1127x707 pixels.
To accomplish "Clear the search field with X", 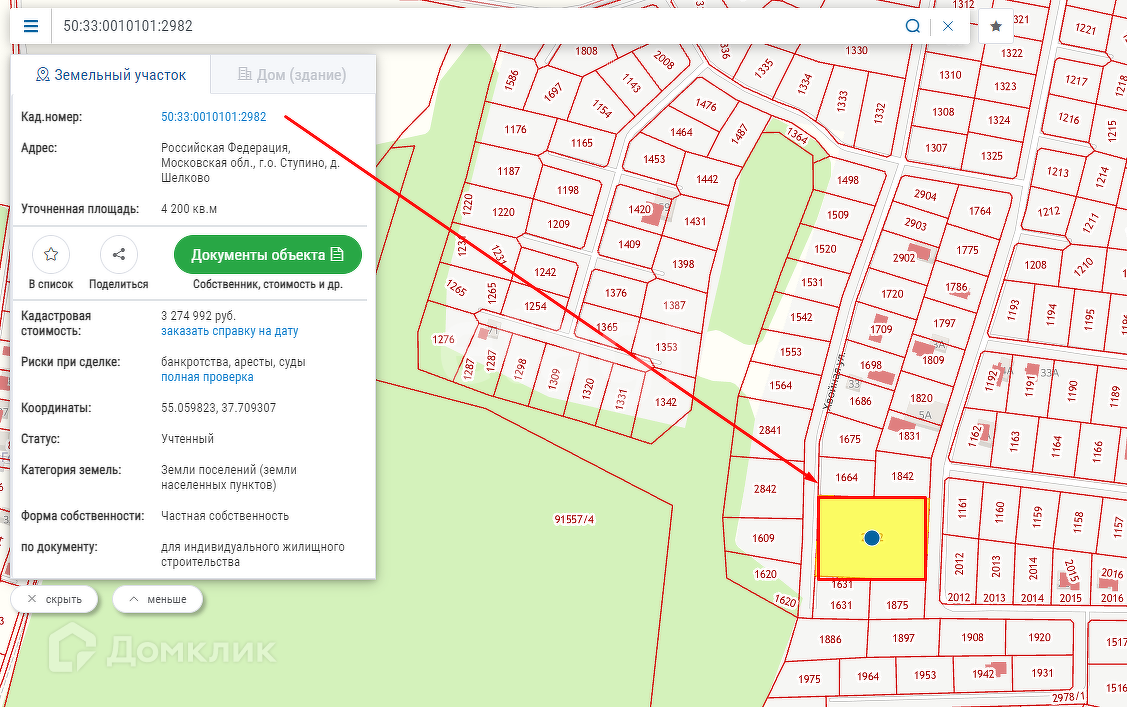I will [948, 26].
